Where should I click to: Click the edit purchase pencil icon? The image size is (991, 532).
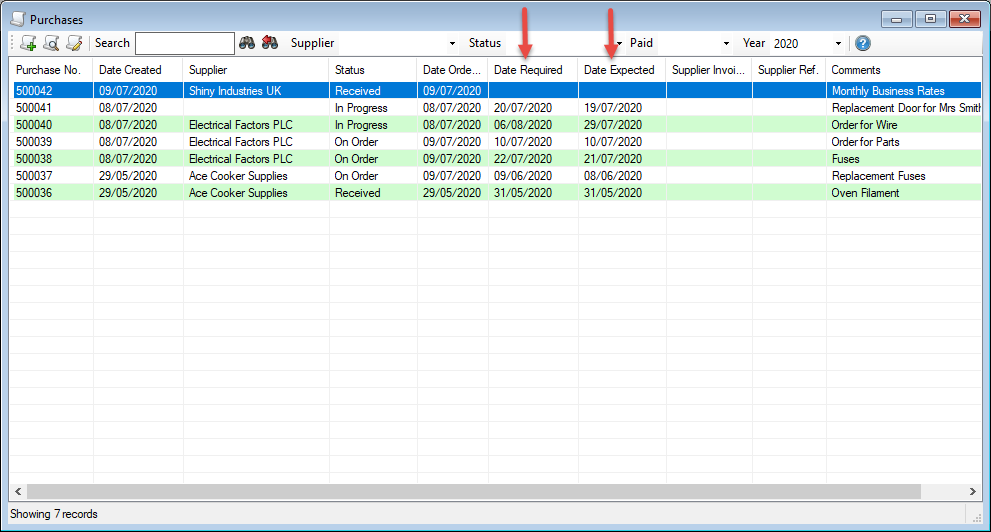pyautogui.click(x=74, y=43)
